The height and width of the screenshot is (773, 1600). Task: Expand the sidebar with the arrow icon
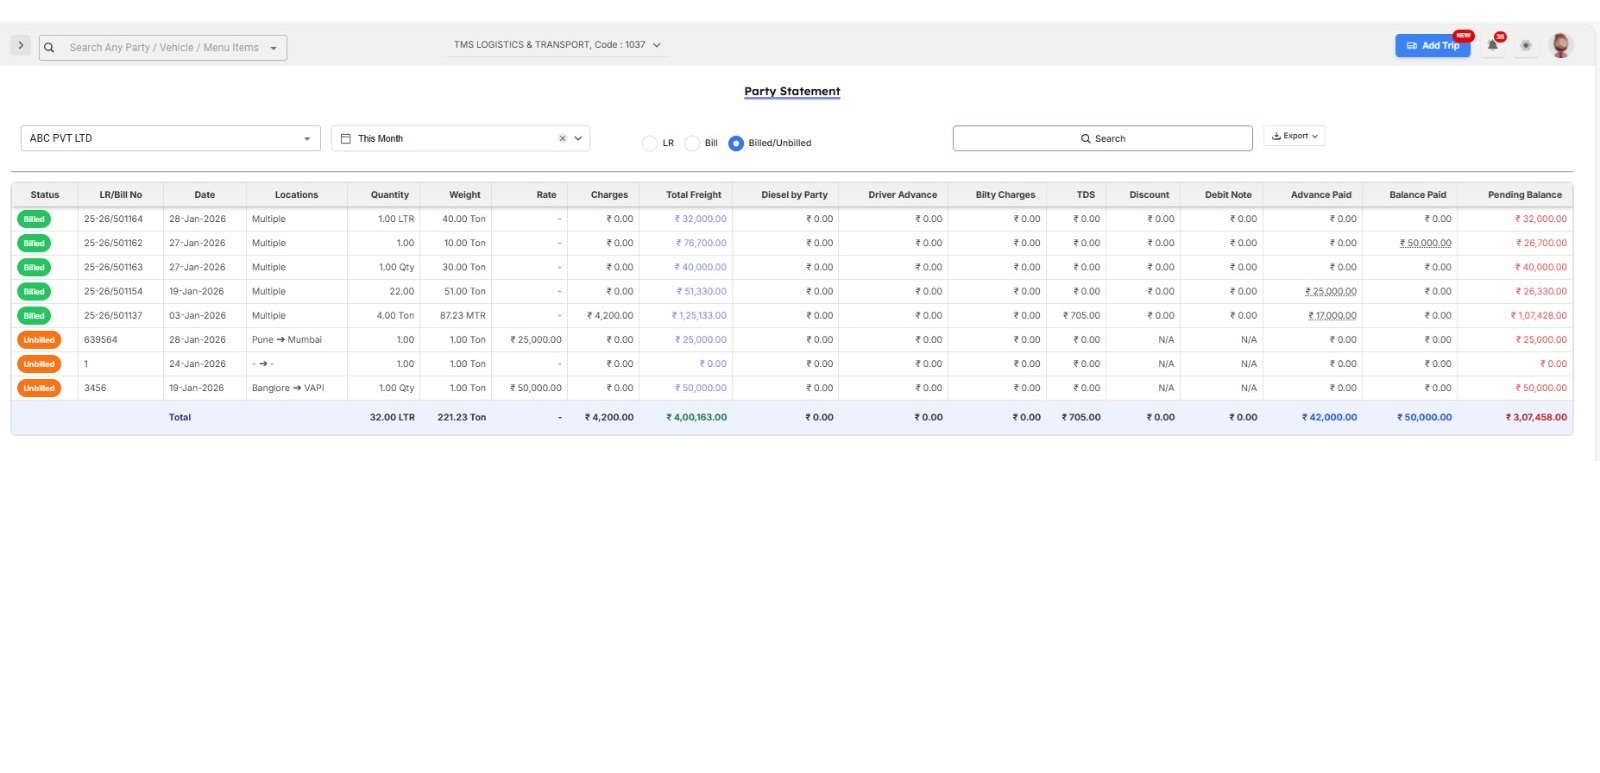pyautogui.click(x=20, y=46)
